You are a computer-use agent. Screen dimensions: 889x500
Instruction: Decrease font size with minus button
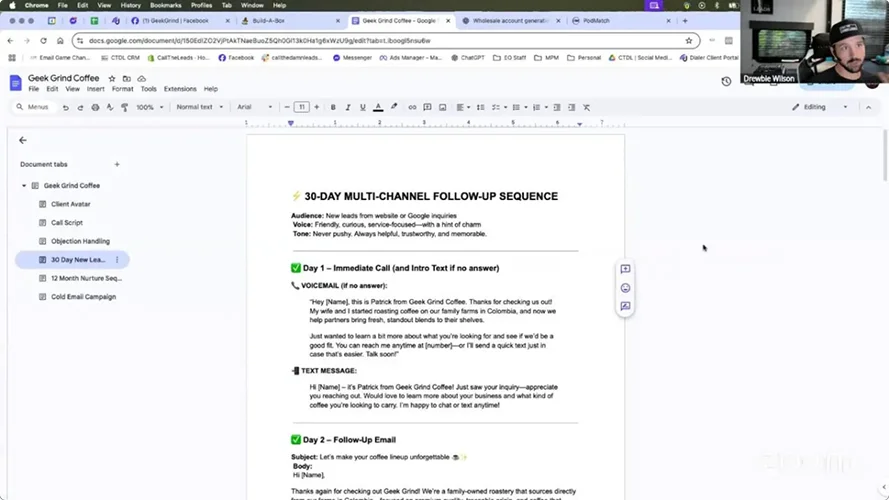coord(287,107)
